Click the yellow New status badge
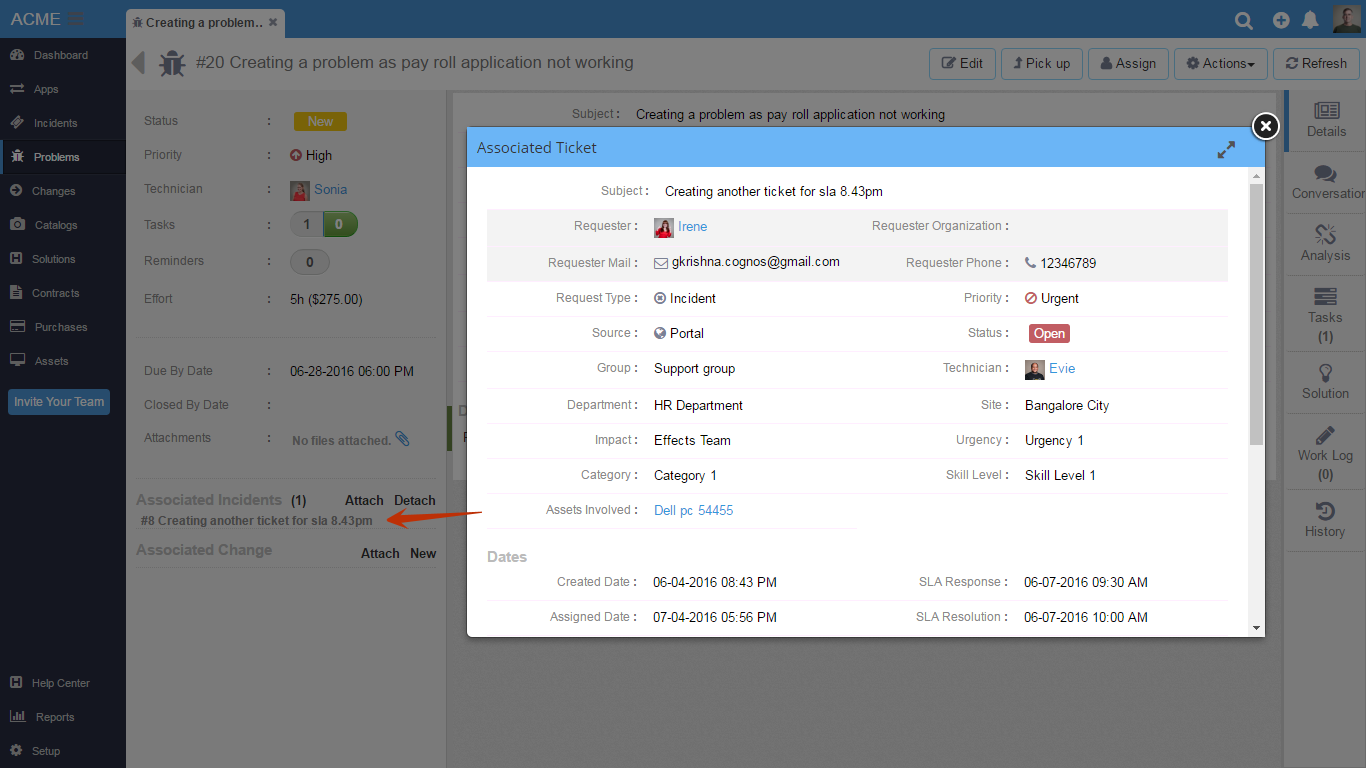Image resolution: width=1366 pixels, height=768 pixels. (320, 122)
